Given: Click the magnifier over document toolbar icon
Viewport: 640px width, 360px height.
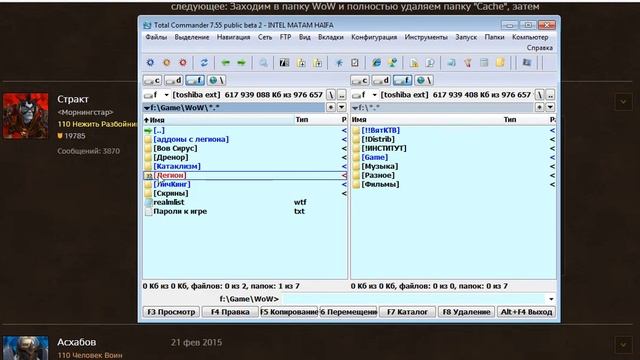Looking at the screenshot, I should (430, 62).
